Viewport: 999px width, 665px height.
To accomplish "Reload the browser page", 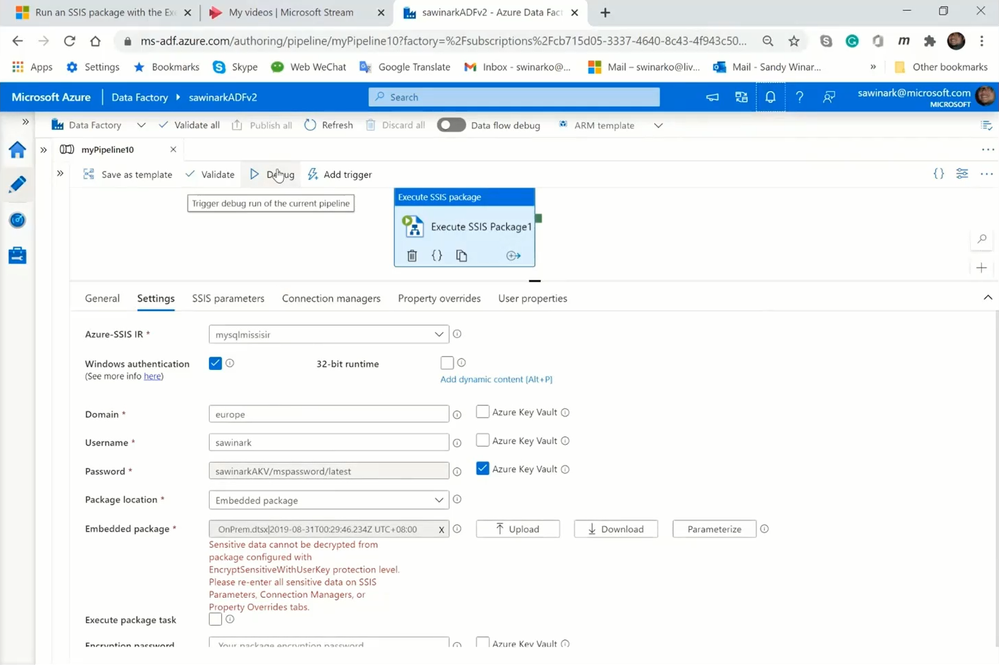I will [69, 41].
